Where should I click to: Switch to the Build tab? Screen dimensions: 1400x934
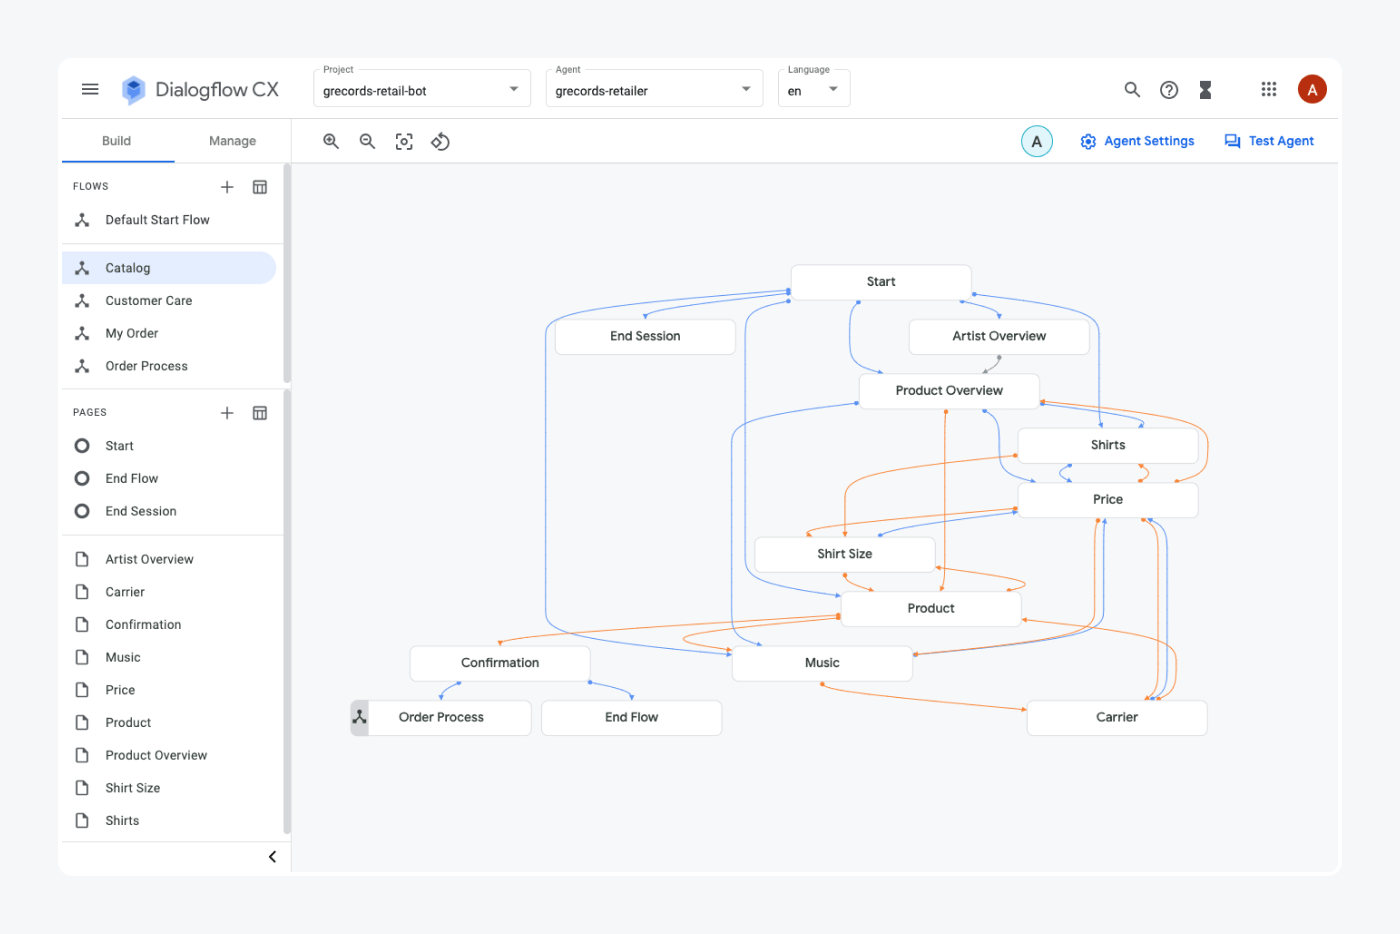(117, 141)
